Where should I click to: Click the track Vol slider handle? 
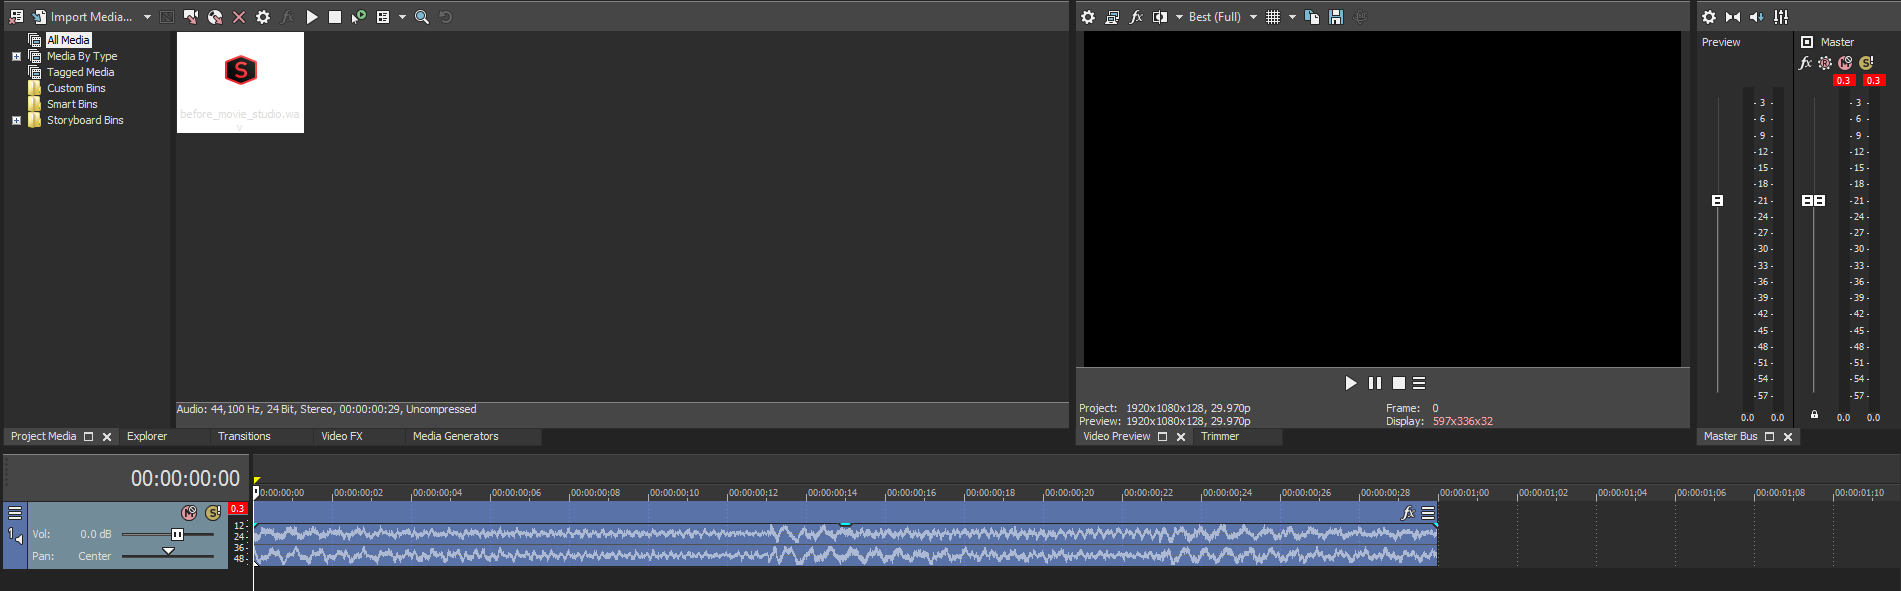click(x=177, y=534)
